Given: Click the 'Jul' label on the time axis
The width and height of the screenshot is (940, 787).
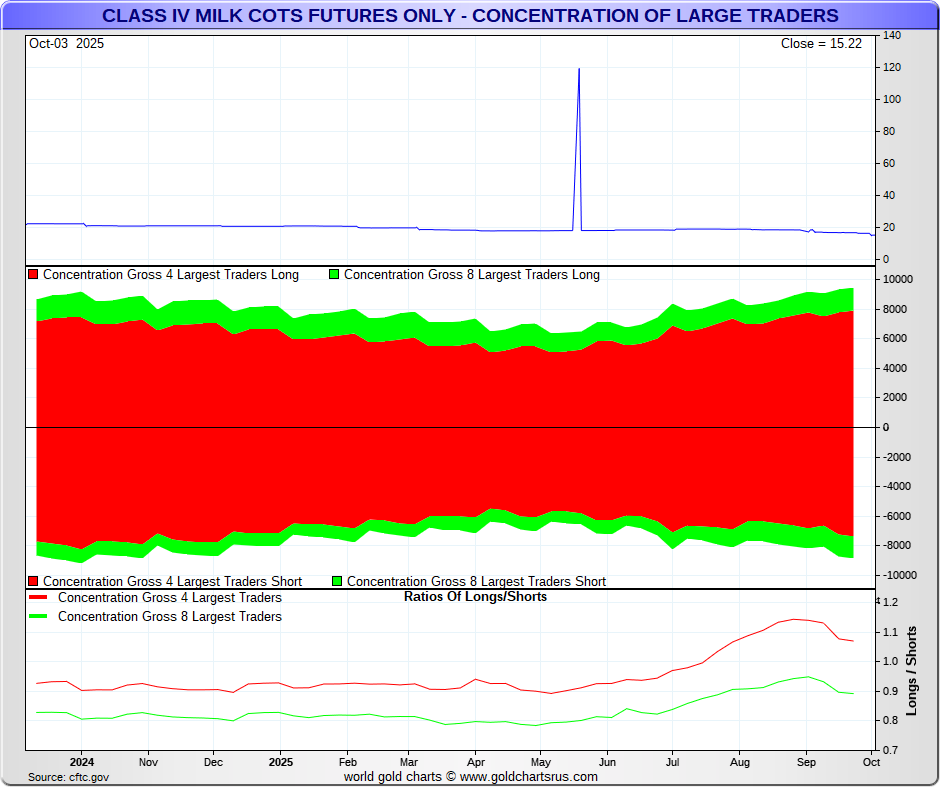Looking at the screenshot, I should point(673,762).
